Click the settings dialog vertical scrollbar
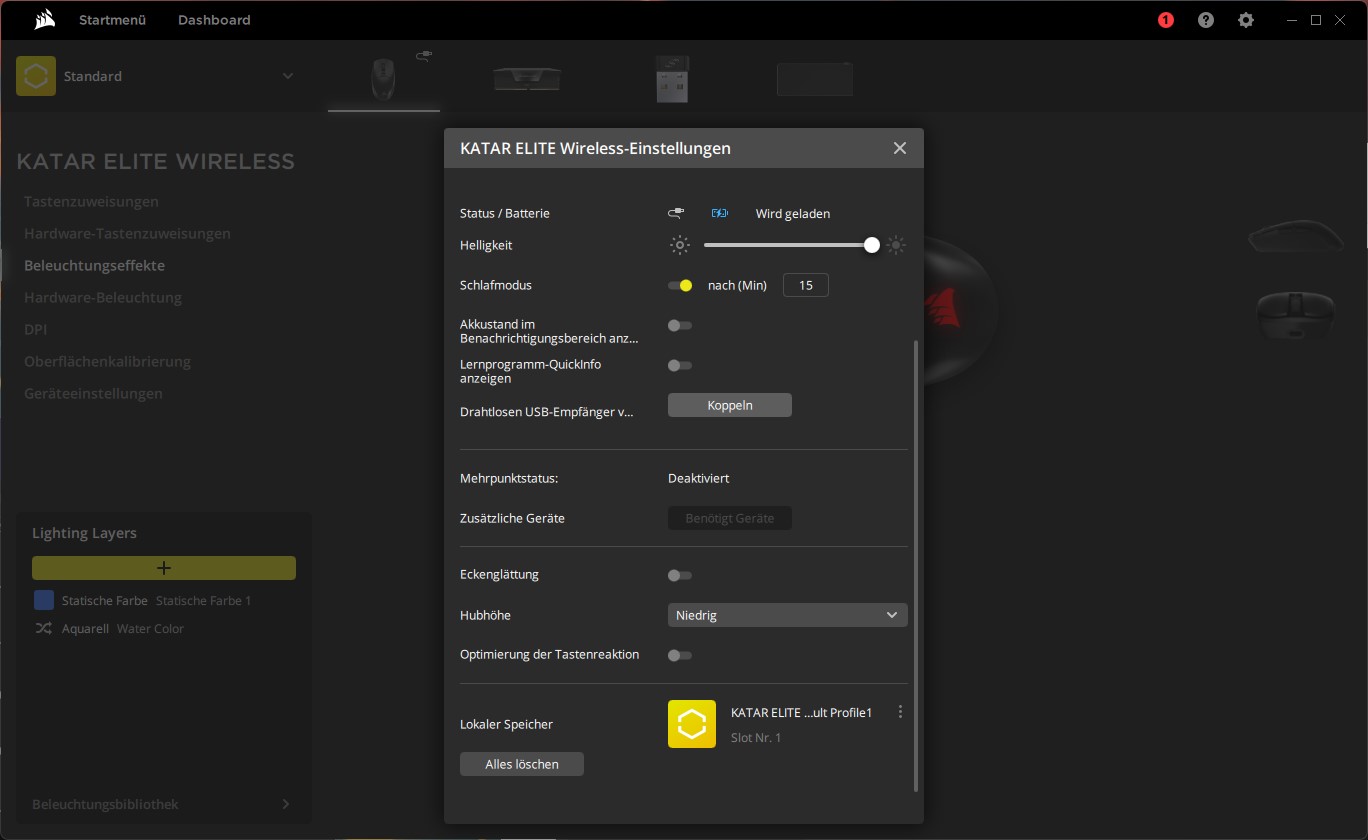The height and width of the screenshot is (840, 1368). click(915, 565)
